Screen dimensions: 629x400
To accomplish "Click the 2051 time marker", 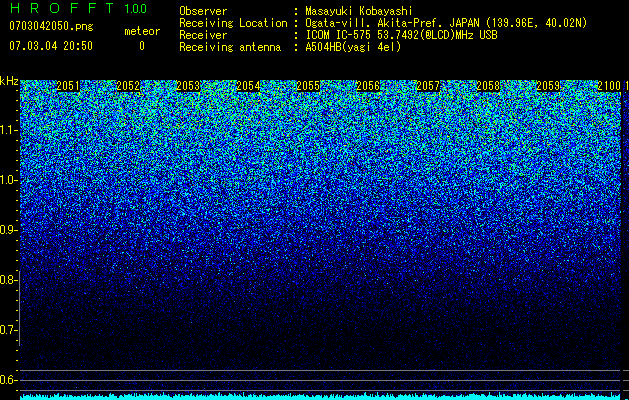I will [68, 86].
